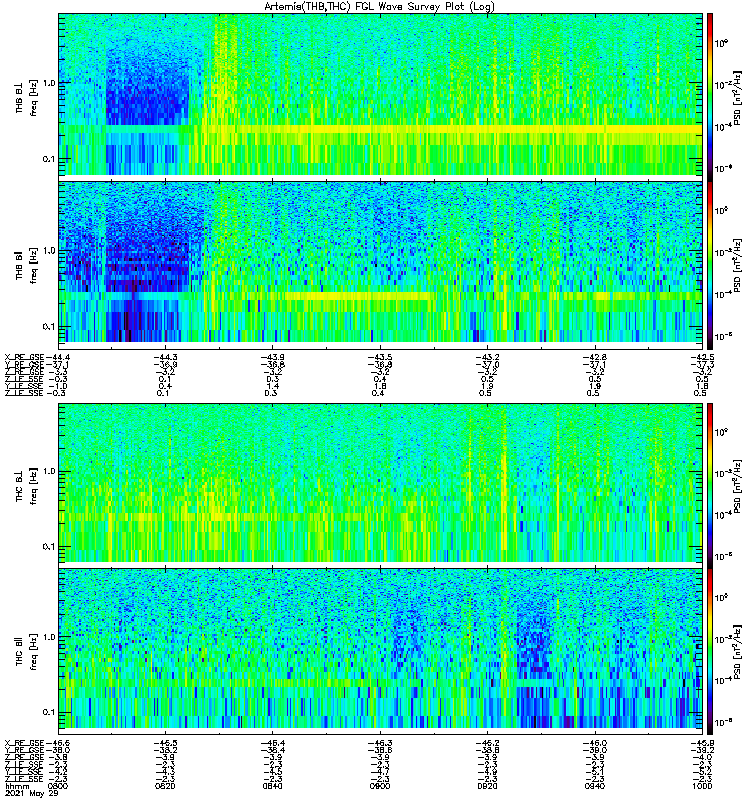This screenshot has height=800, width=750.
Task: Click the '1.0' frequency tick of THB B-parallel panel
Action: [47, 251]
